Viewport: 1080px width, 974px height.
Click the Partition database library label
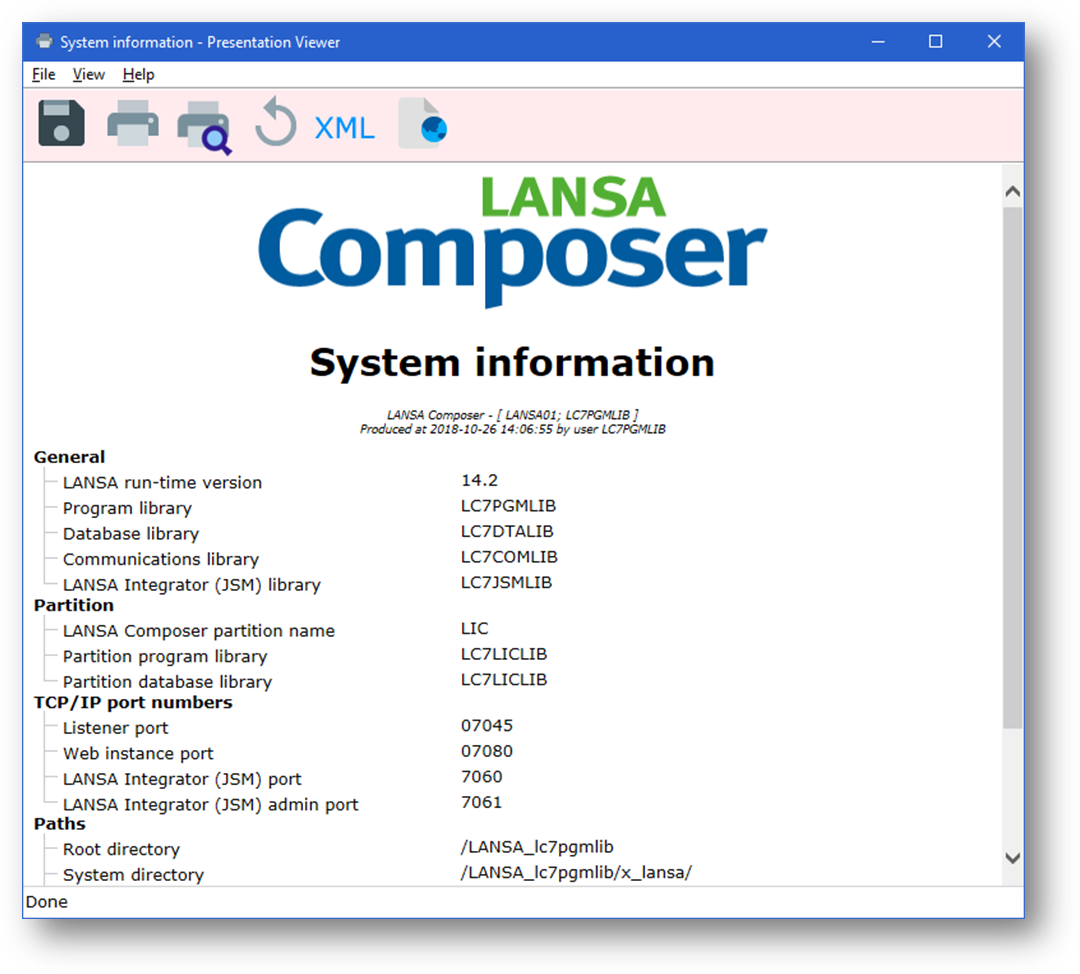167,682
